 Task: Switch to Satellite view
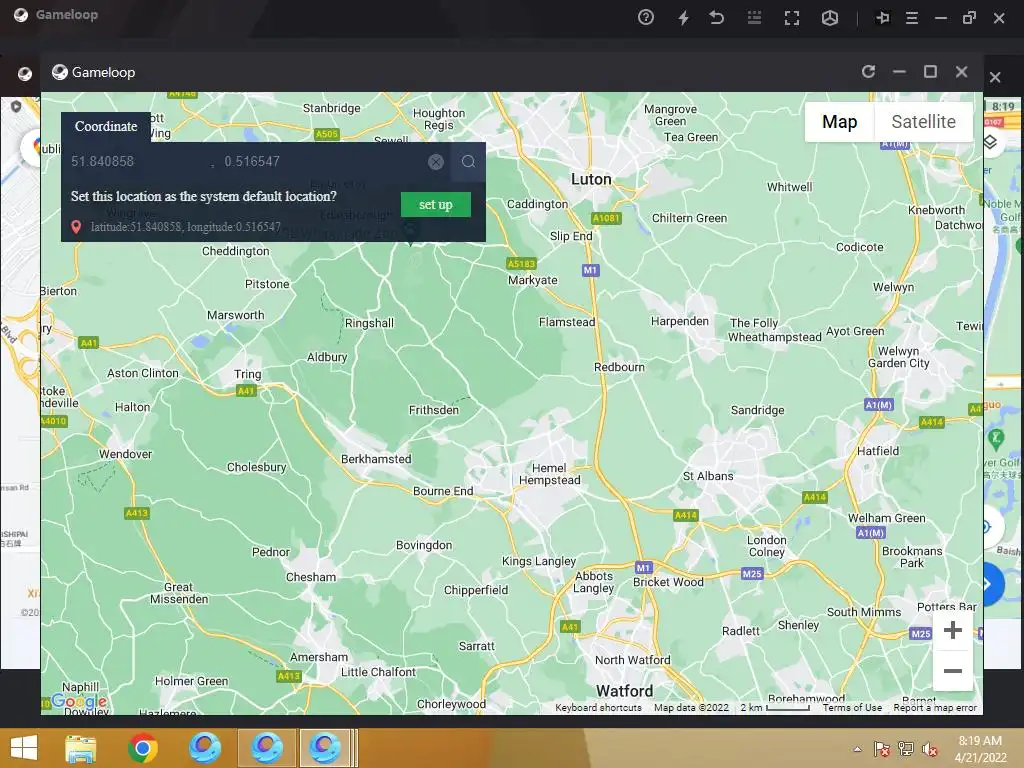click(923, 121)
